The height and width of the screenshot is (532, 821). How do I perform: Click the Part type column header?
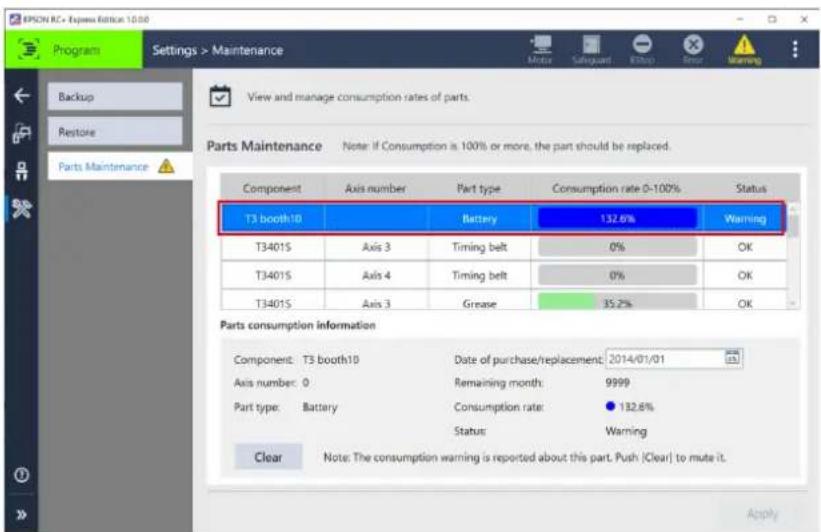[479, 188]
